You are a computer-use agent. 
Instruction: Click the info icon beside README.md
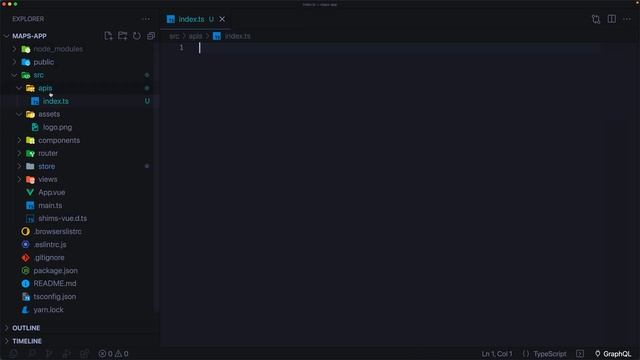25,284
